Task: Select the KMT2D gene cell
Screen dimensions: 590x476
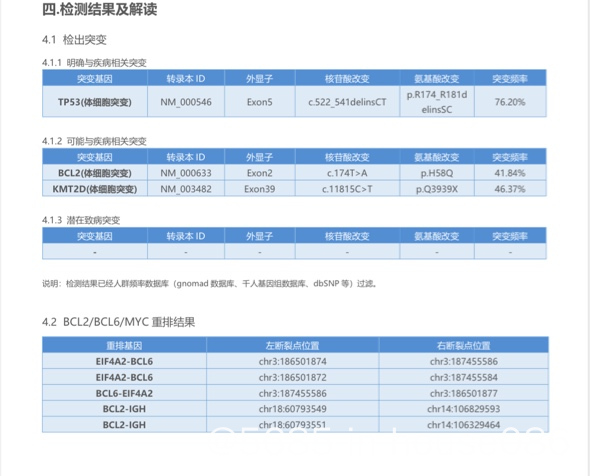Action: coord(95,189)
